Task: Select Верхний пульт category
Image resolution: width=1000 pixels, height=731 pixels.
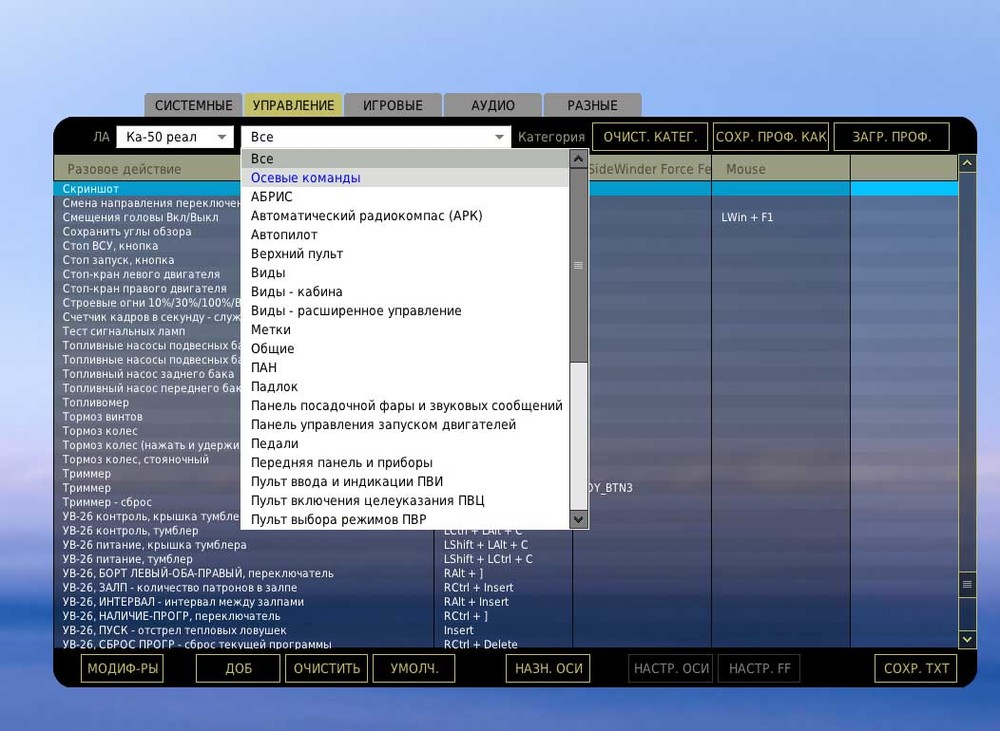Action: point(405,254)
